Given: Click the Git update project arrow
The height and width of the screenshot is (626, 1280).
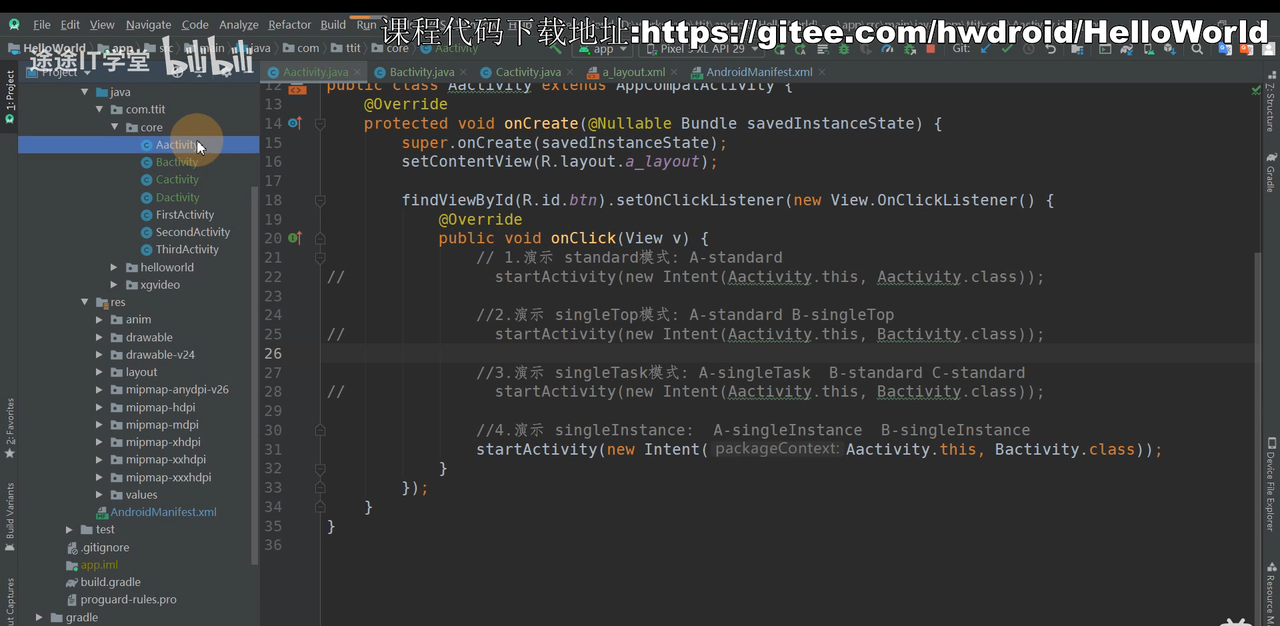Looking at the screenshot, I should pos(985,48).
